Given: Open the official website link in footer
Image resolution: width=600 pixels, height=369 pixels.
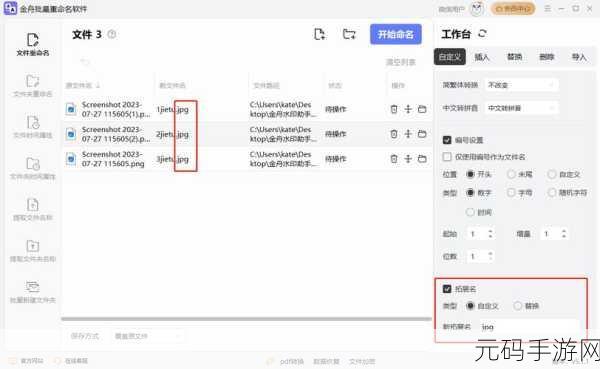Looking at the screenshot, I should coord(27,361).
